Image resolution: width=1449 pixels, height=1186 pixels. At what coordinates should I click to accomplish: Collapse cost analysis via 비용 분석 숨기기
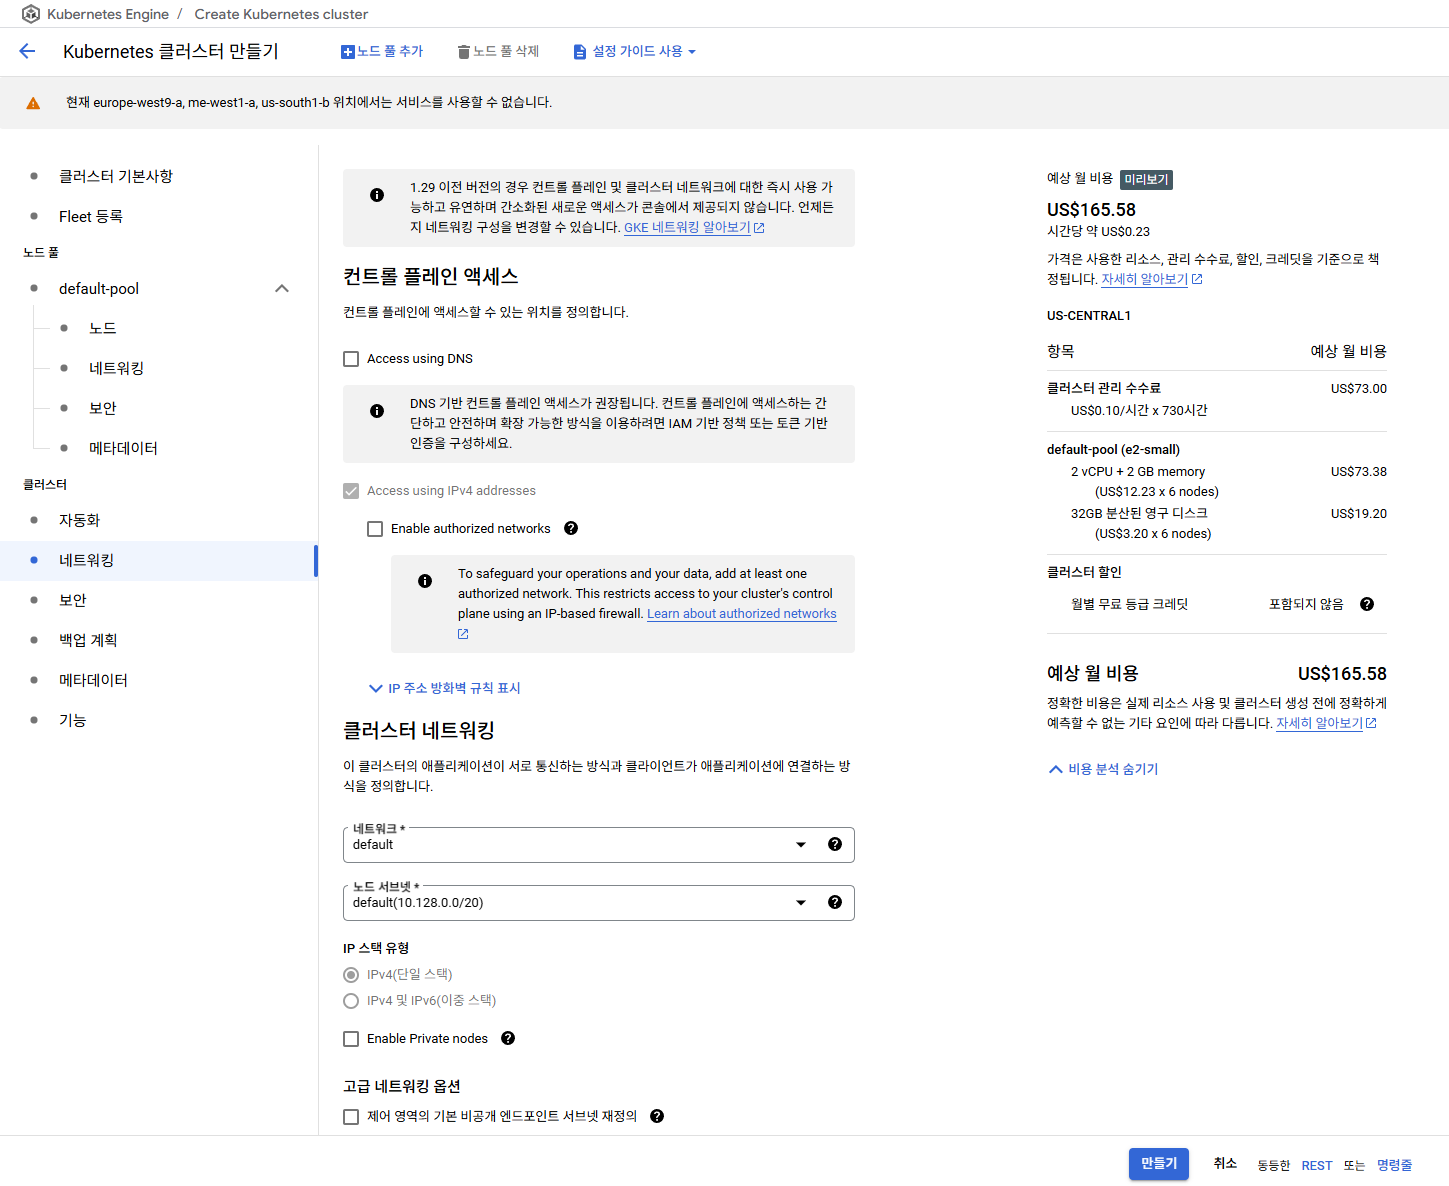pyautogui.click(x=1103, y=769)
